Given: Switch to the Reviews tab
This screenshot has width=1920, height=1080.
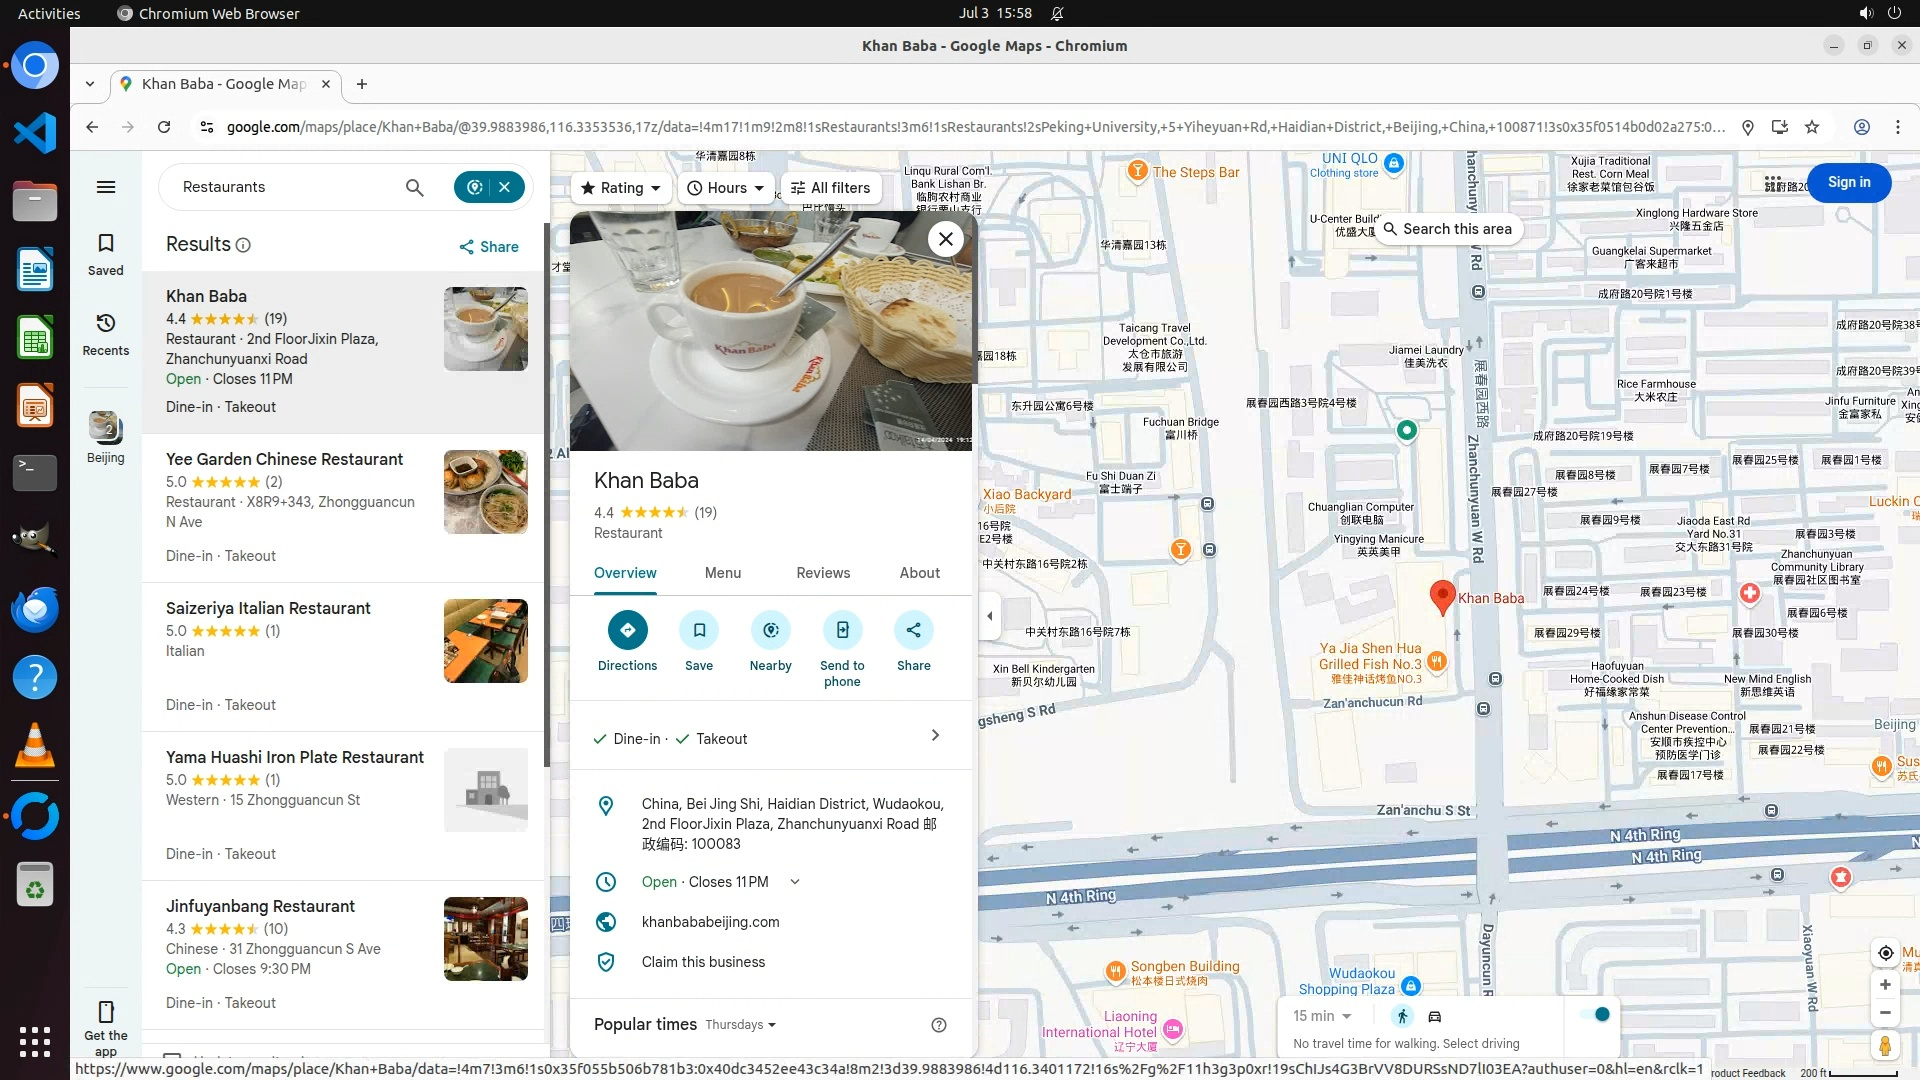Looking at the screenshot, I should (x=822, y=573).
